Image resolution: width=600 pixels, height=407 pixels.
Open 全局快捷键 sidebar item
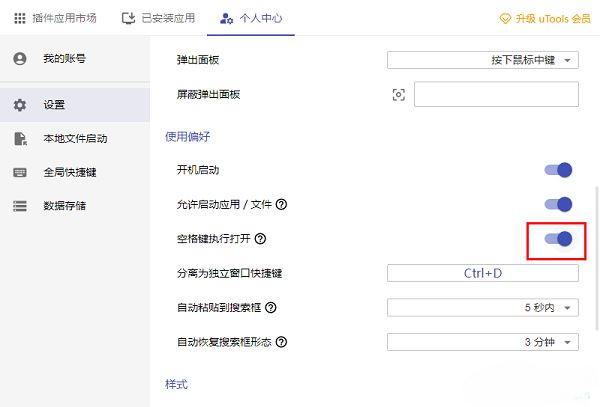tap(75, 172)
